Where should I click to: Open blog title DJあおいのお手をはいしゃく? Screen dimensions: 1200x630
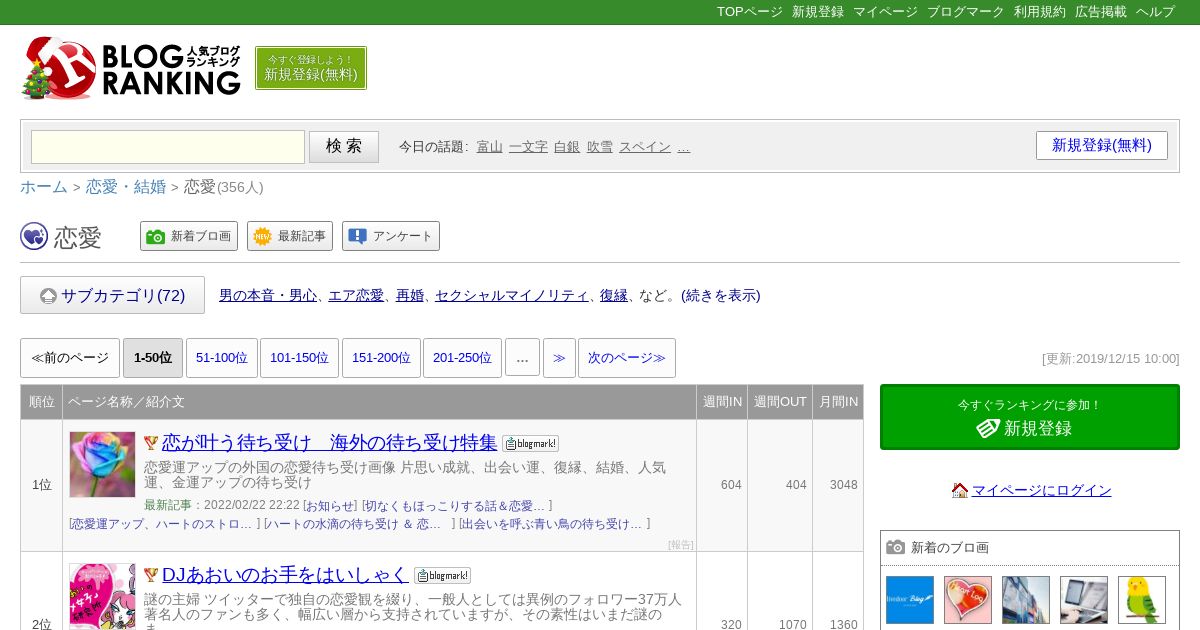click(285, 574)
